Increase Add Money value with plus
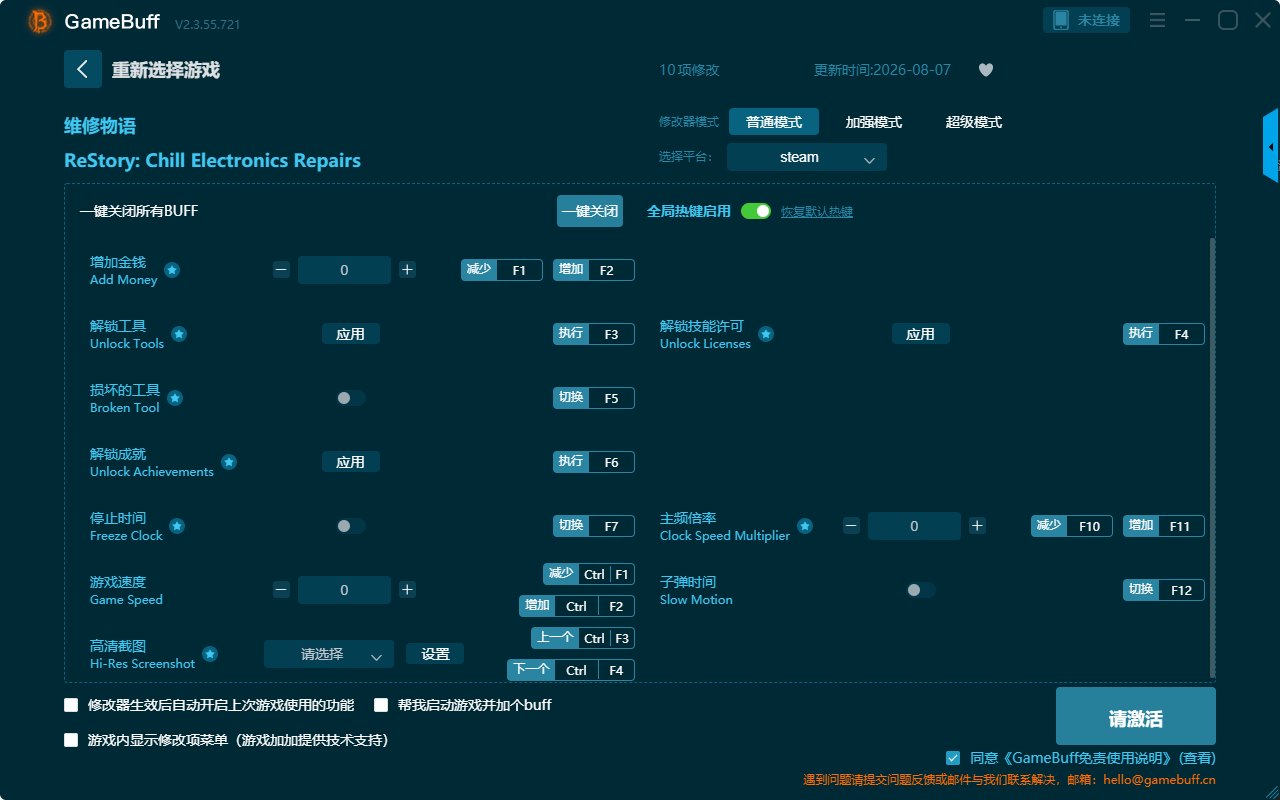Image resolution: width=1280 pixels, height=800 pixels. [x=407, y=270]
